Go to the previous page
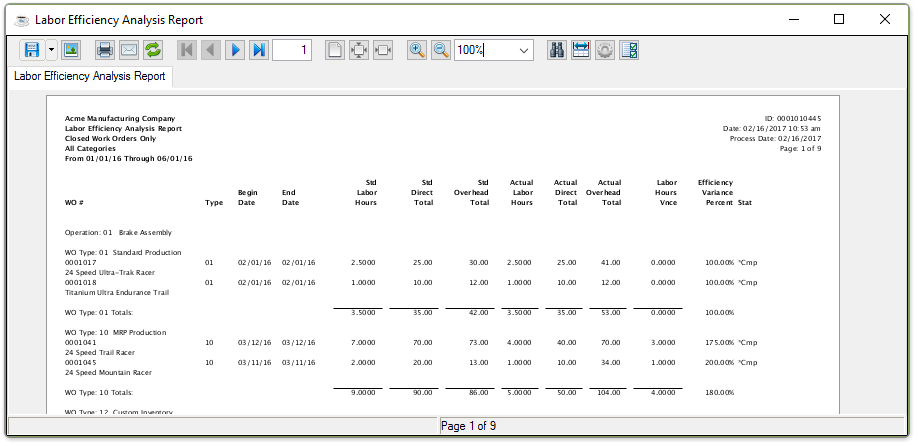 (211, 50)
